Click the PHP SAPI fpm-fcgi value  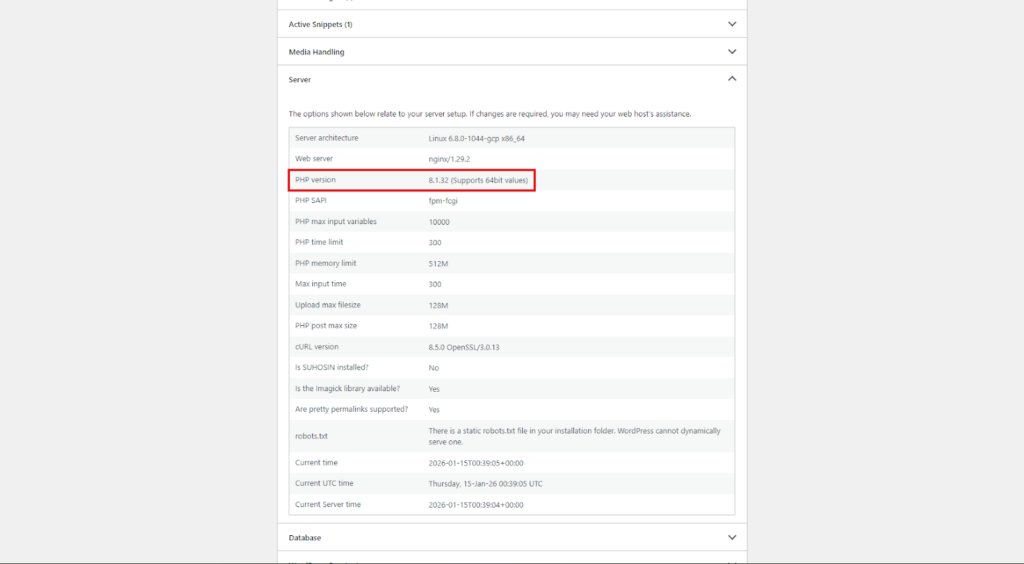pos(443,201)
